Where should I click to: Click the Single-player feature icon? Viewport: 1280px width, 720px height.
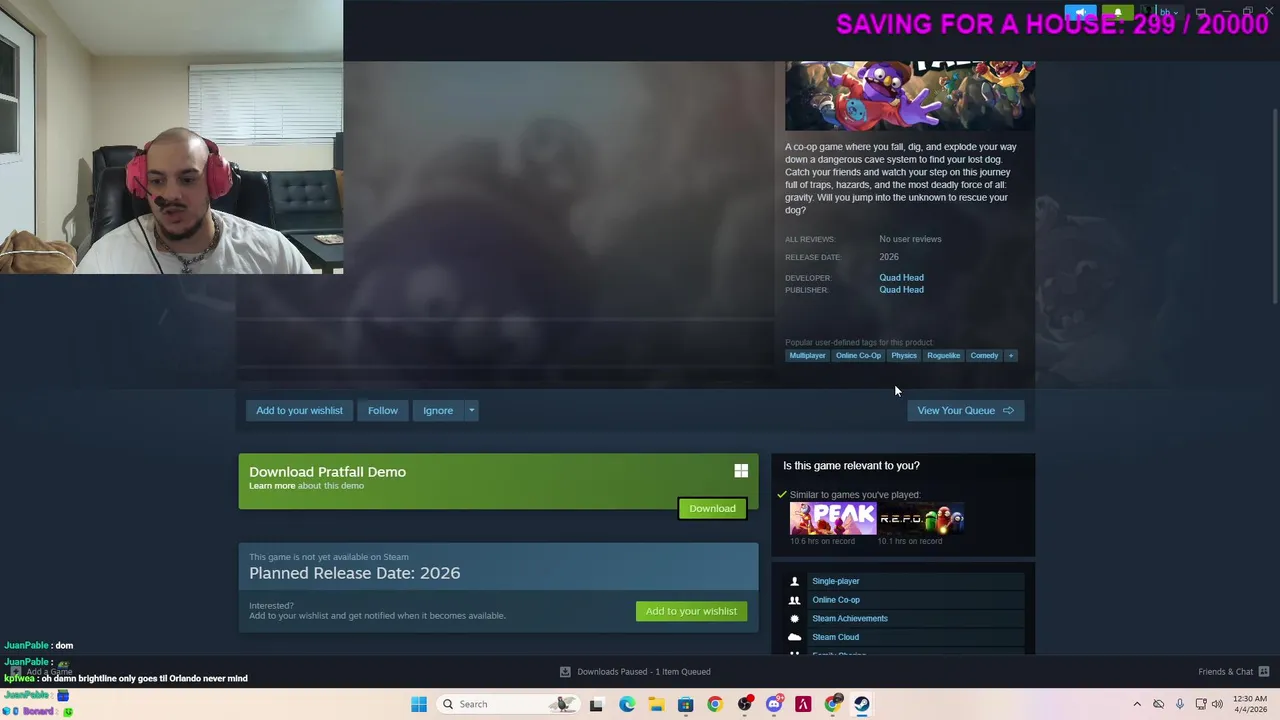pyautogui.click(x=795, y=581)
